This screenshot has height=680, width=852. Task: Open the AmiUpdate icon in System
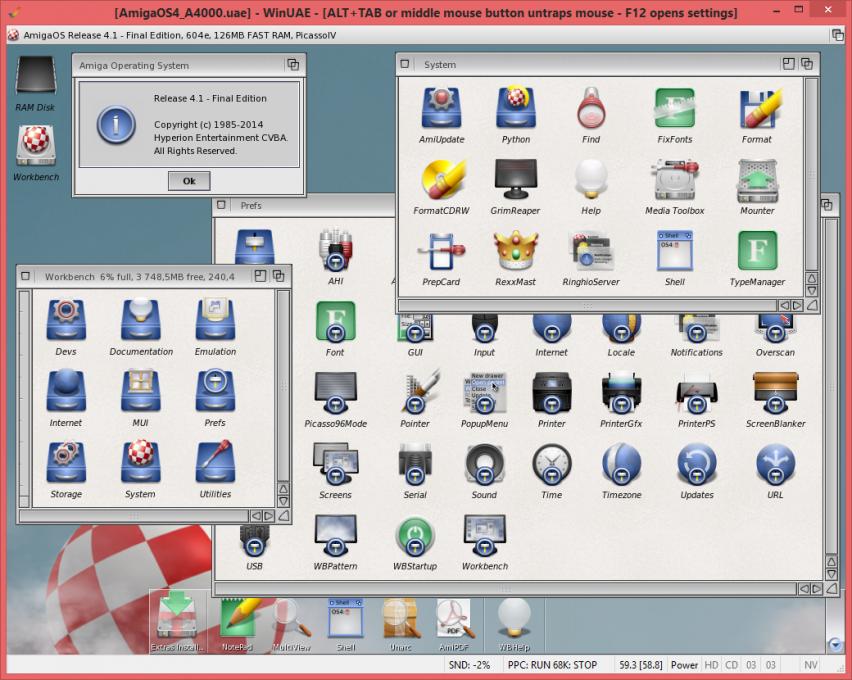click(441, 110)
